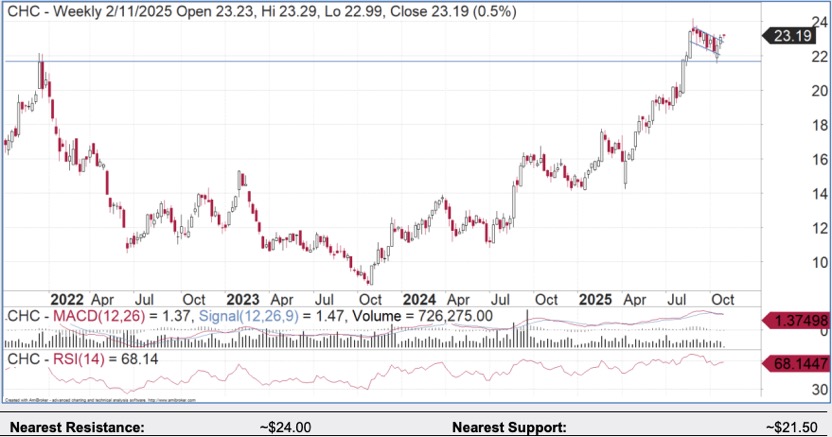Image resolution: width=832 pixels, height=437 pixels.
Task: Click the 68.1447 RSI value tag
Action: tap(795, 363)
